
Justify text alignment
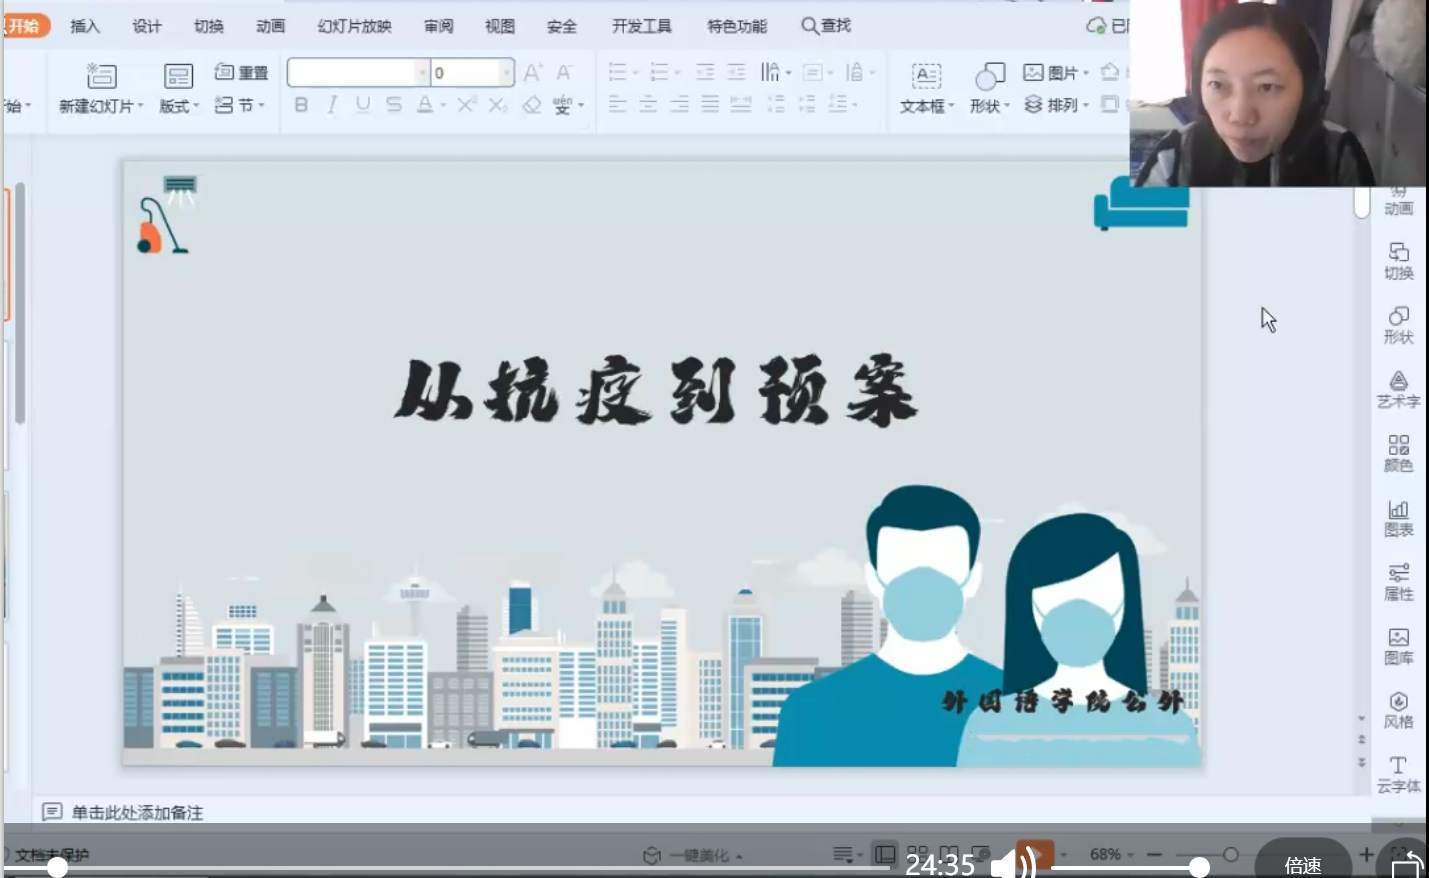pyautogui.click(x=710, y=104)
